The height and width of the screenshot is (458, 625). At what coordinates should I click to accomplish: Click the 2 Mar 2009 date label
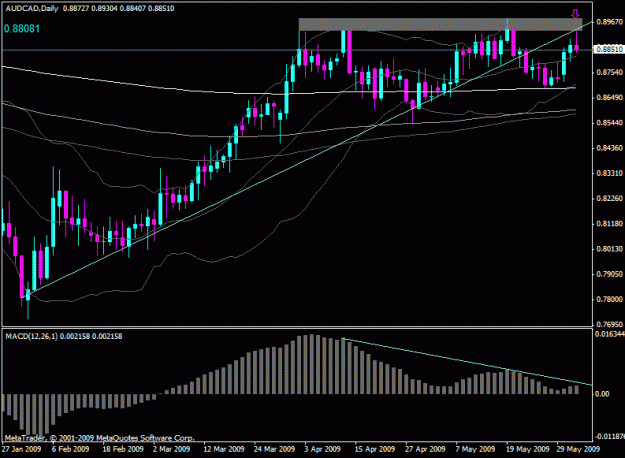[171, 449]
